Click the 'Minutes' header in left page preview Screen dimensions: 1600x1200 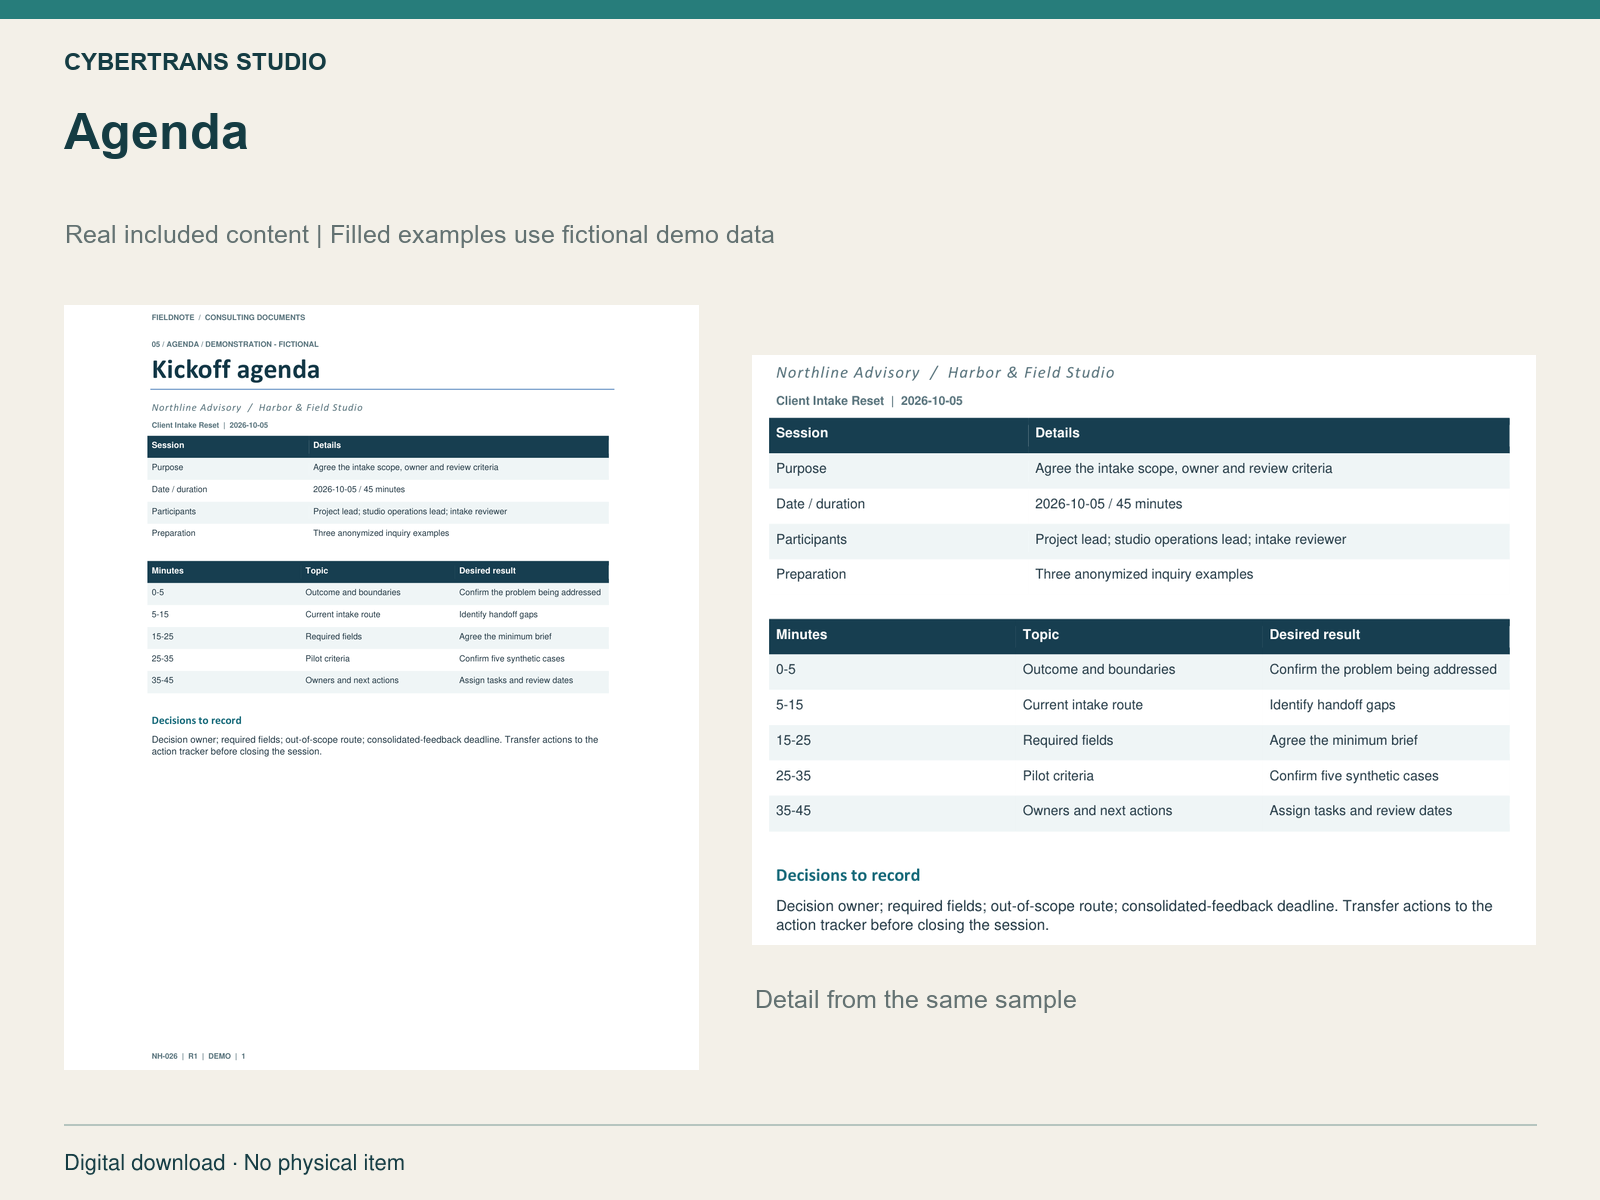click(x=167, y=571)
